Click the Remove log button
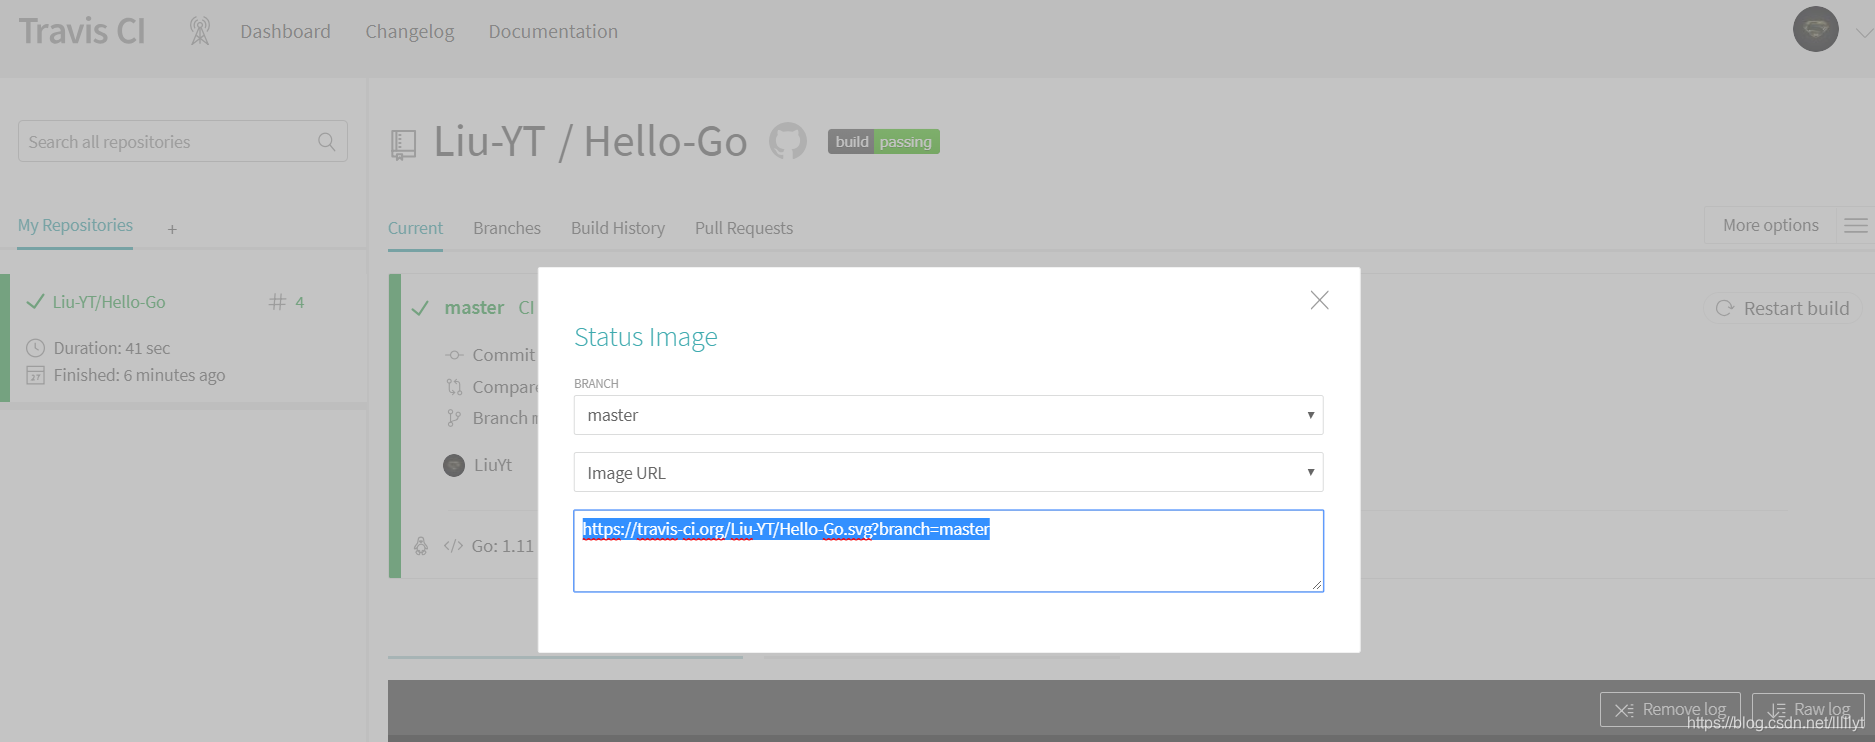This screenshot has height=742, width=1875. tap(1670, 709)
